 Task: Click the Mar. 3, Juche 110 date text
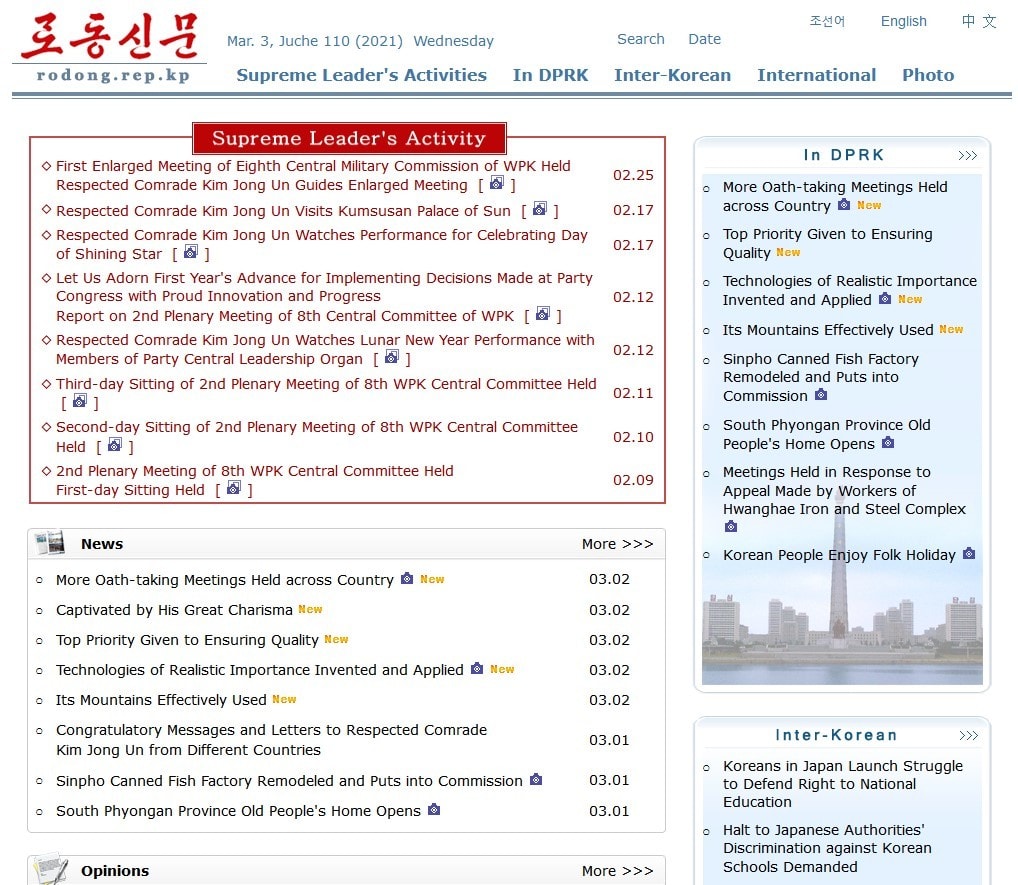pos(360,41)
